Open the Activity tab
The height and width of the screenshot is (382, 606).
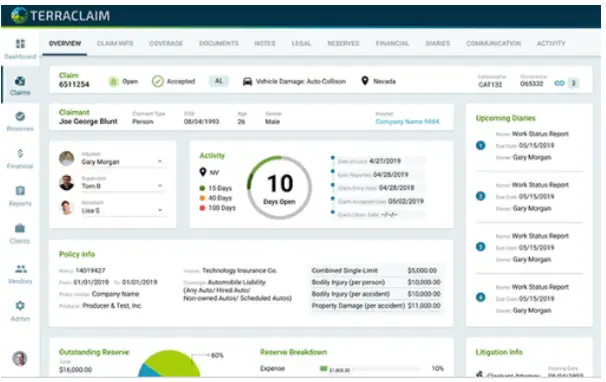coord(551,43)
